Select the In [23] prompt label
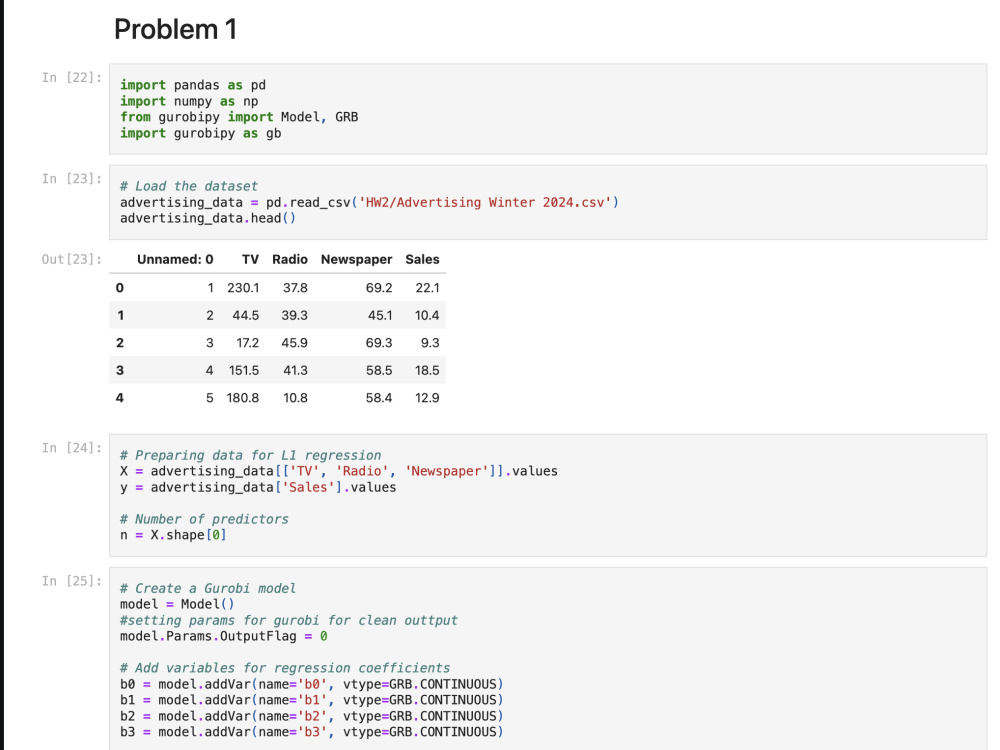 (x=71, y=179)
